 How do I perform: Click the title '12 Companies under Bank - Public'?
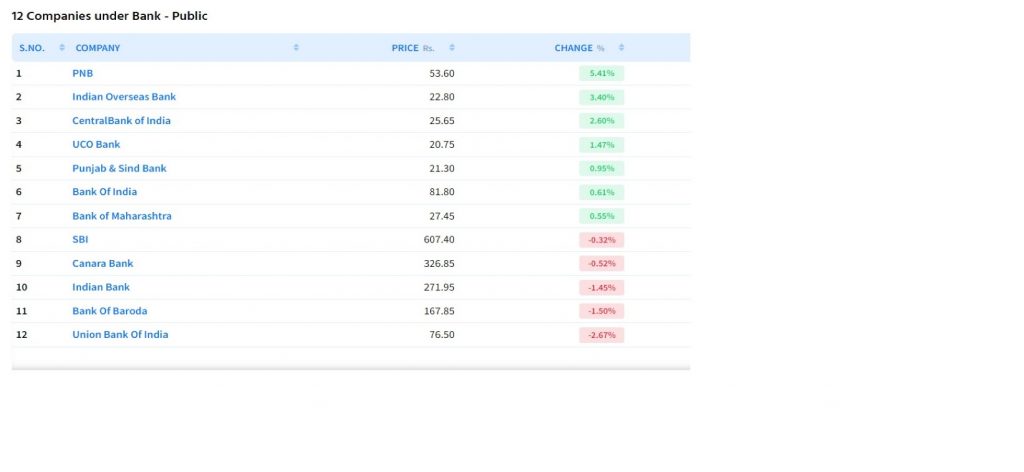[110, 16]
